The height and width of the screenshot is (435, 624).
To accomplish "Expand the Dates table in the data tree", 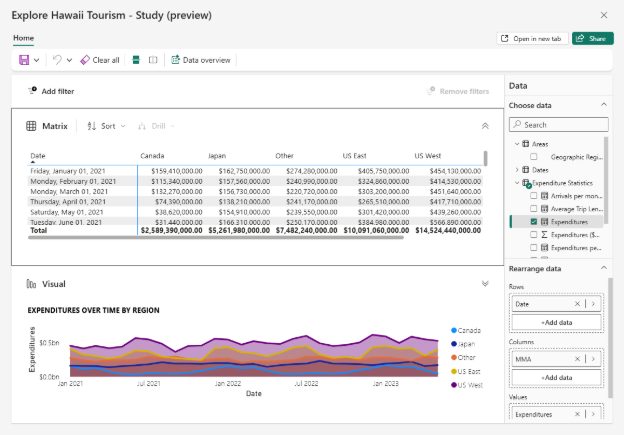I will pos(517,170).
